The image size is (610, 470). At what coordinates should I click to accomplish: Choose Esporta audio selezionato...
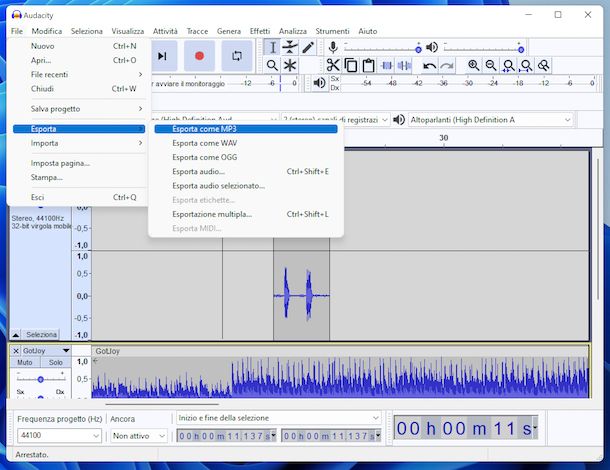pyautogui.click(x=246, y=186)
